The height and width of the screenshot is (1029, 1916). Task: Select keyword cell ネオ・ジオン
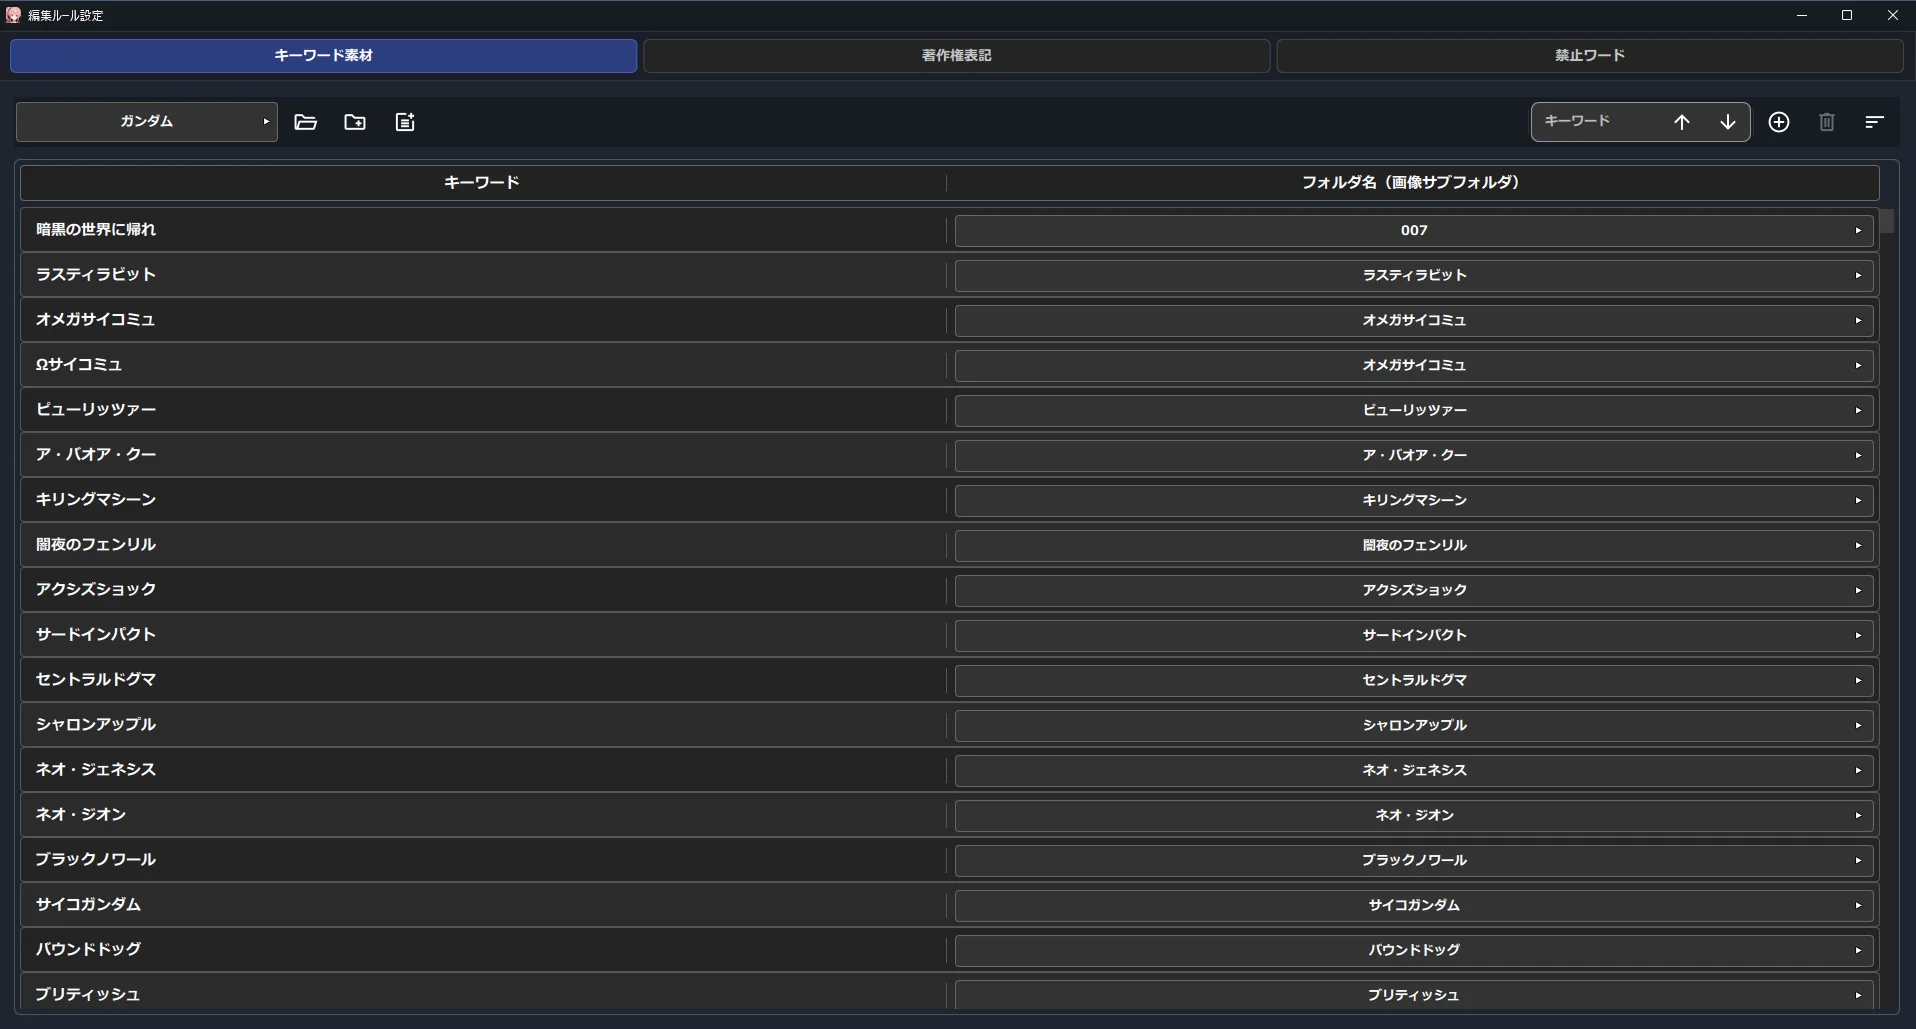[x=483, y=815]
